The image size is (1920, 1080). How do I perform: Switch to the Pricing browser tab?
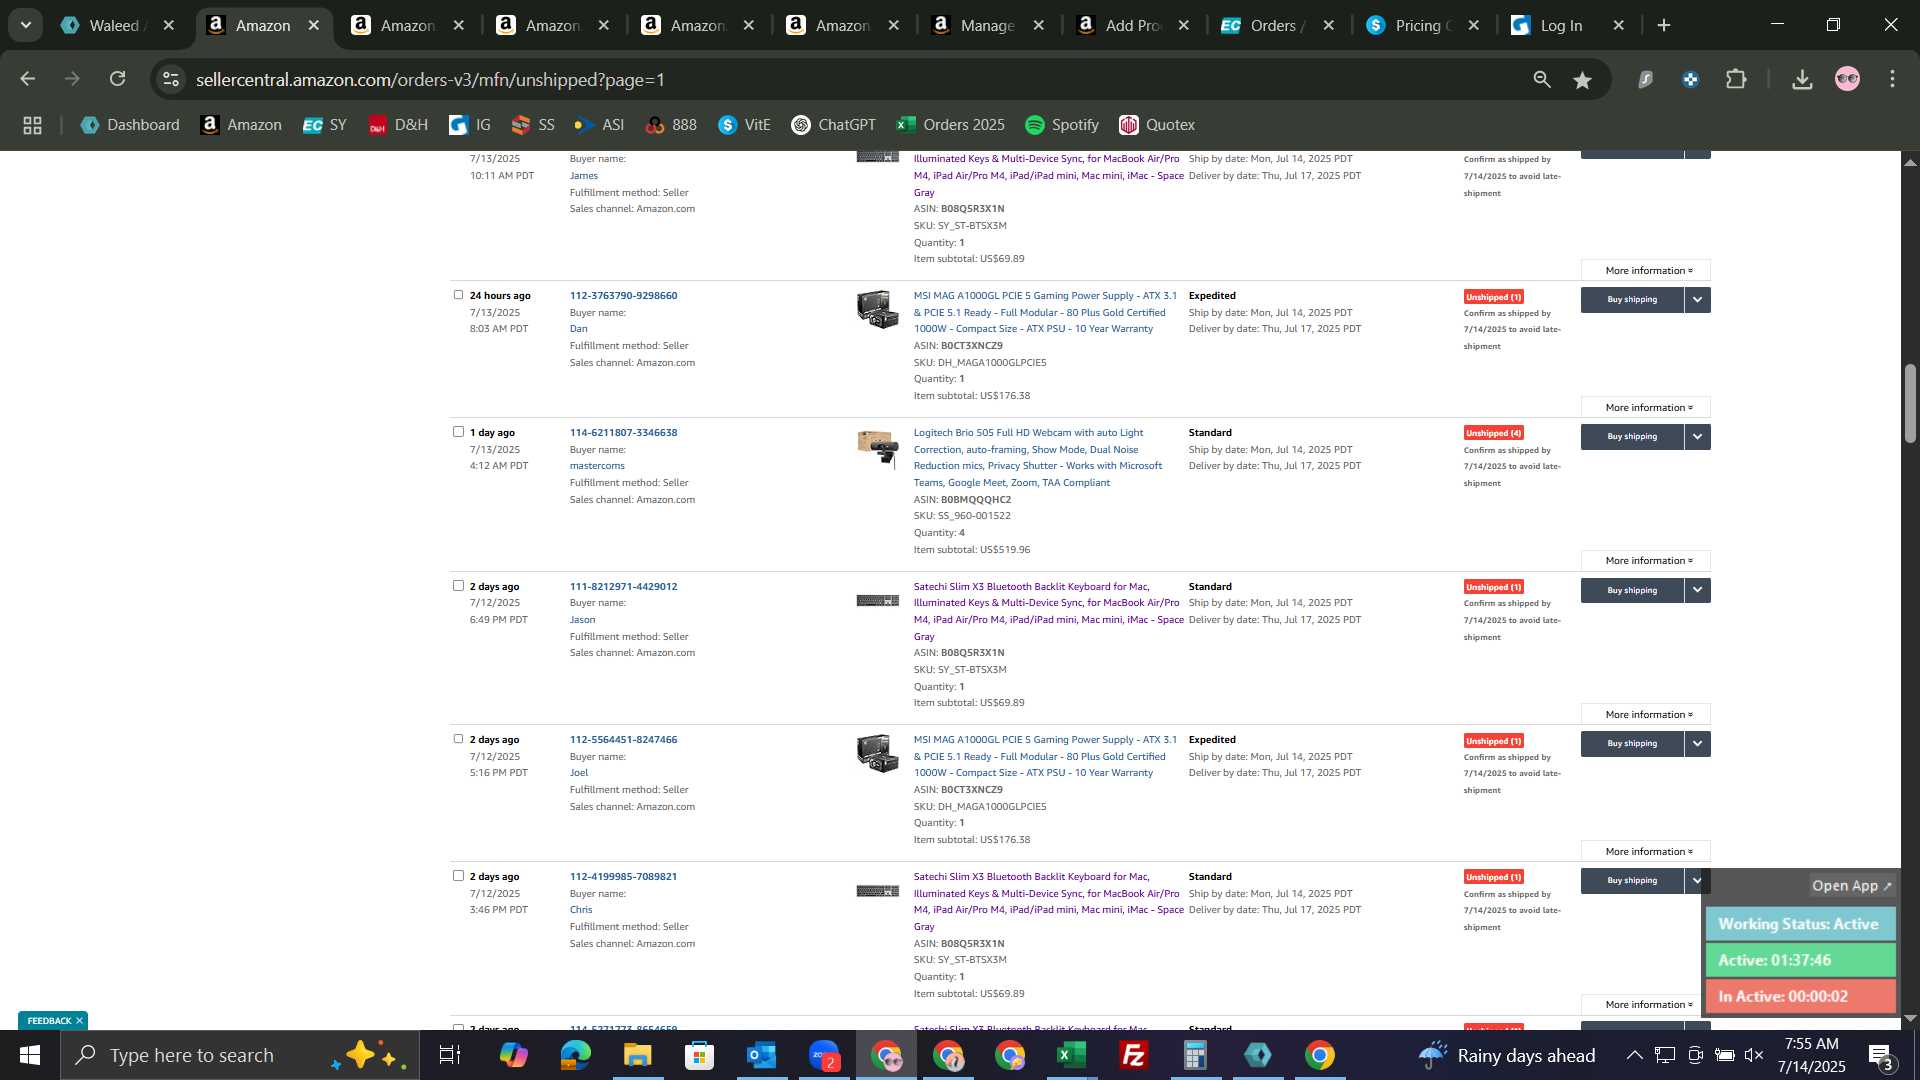point(1422,26)
